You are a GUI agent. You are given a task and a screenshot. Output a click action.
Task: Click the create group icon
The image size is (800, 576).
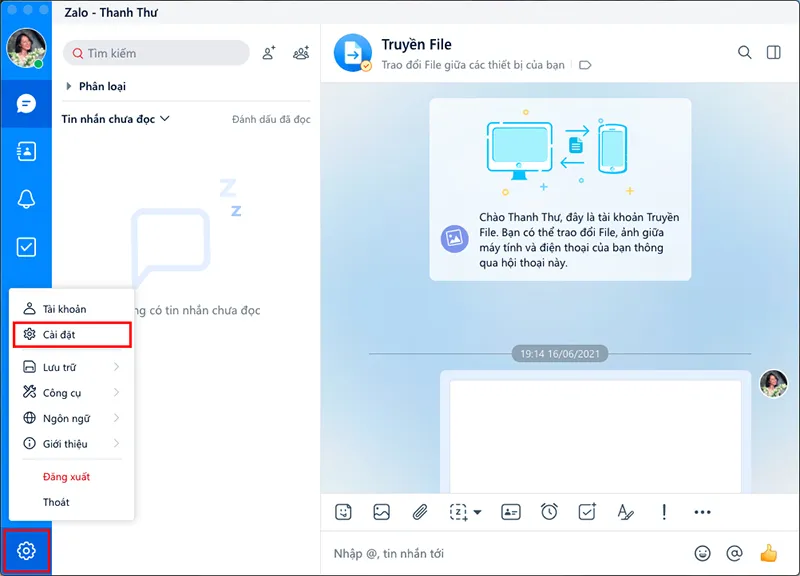pos(300,53)
